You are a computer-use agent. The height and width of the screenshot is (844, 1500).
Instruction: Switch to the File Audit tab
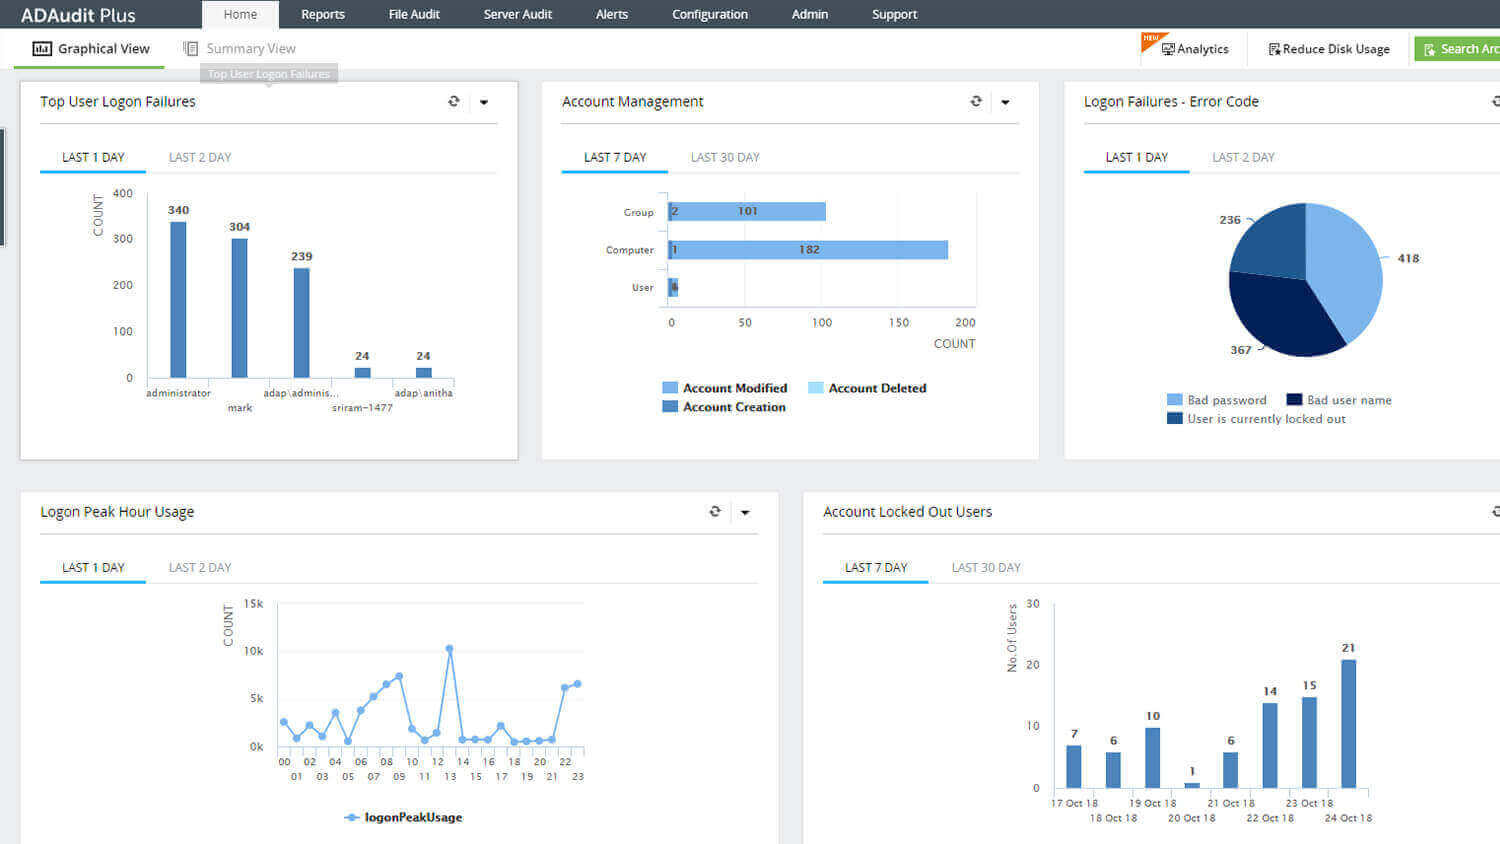pos(414,14)
